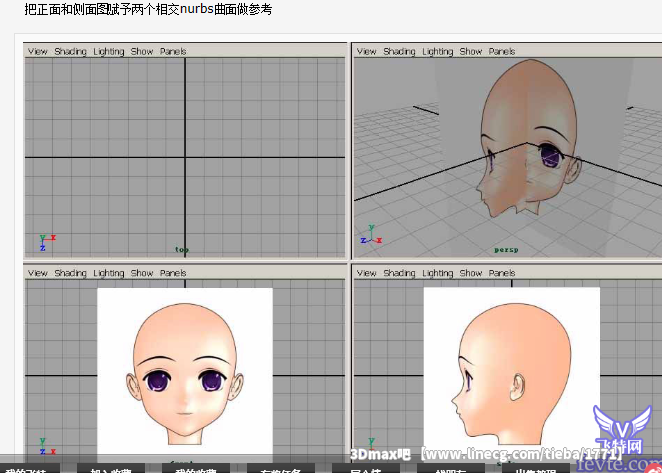Viewport: 662px width, 473px height.
Task: Click the heading text mentioning nurbs
Action: [148, 9]
